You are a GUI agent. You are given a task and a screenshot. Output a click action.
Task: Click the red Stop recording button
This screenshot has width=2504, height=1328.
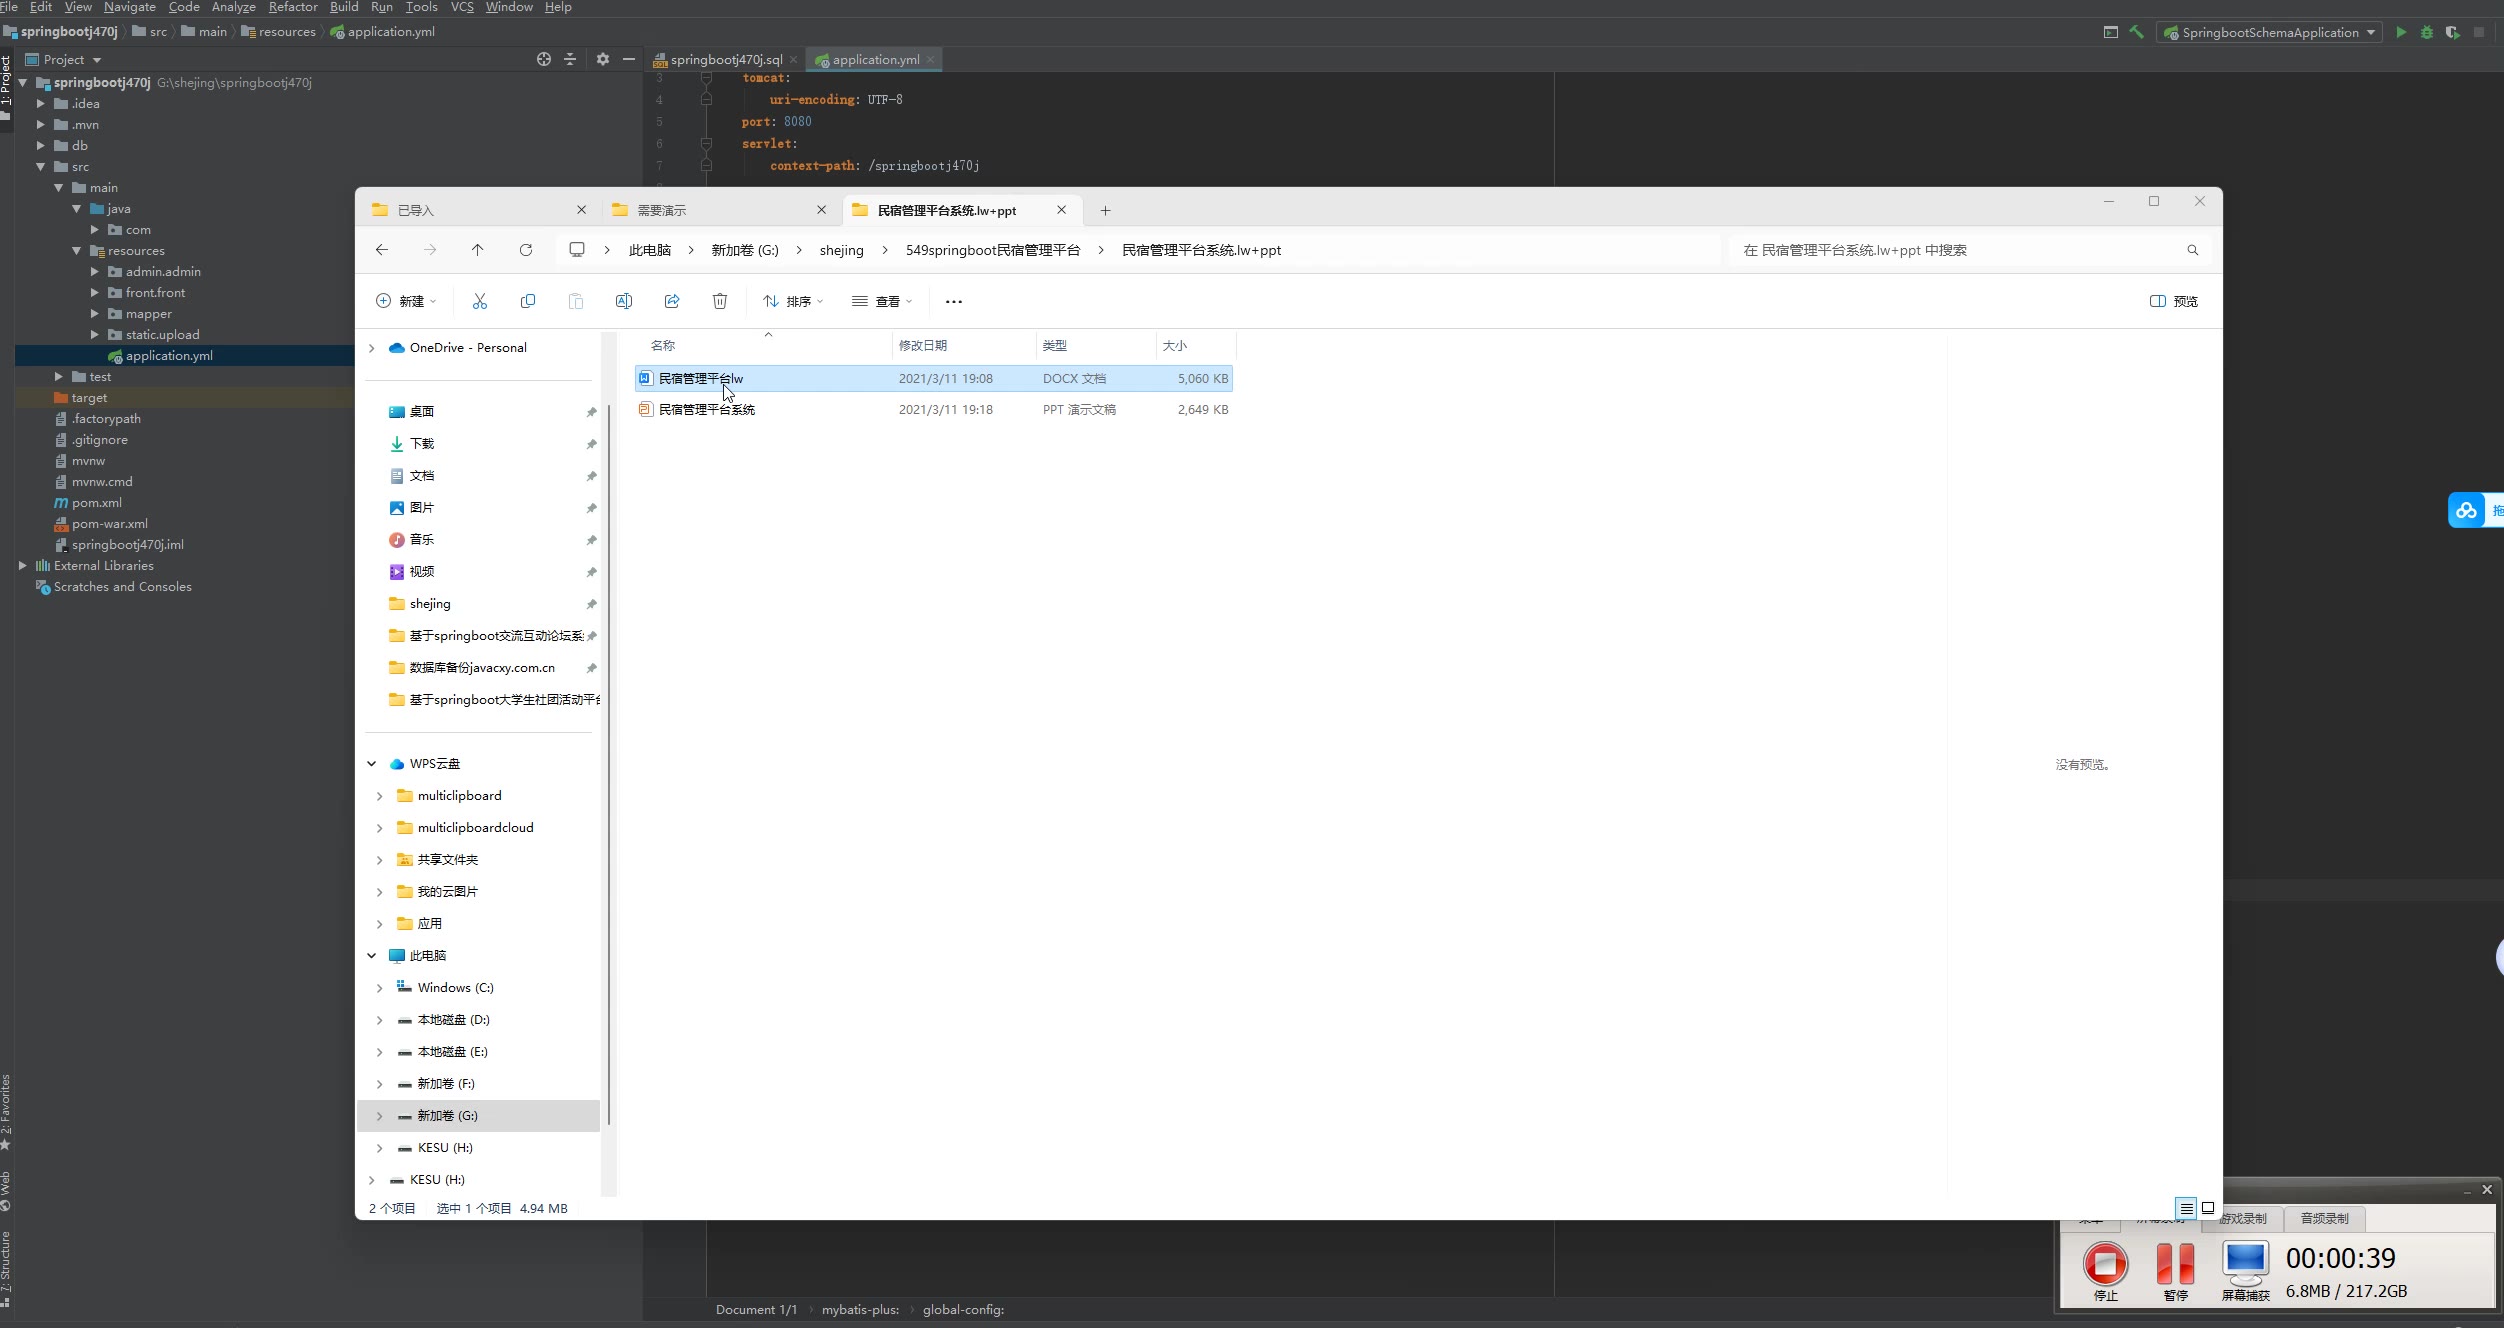point(2105,1264)
